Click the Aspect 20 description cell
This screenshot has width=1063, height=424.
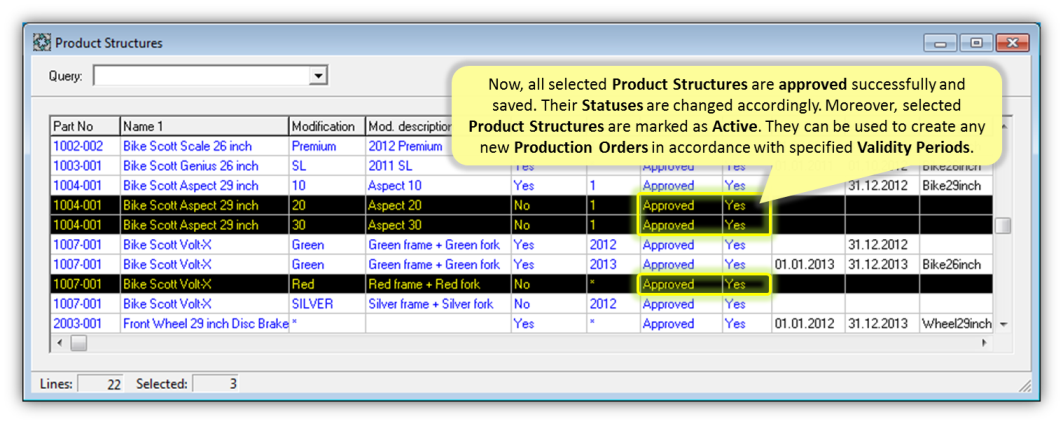coord(438,205)
